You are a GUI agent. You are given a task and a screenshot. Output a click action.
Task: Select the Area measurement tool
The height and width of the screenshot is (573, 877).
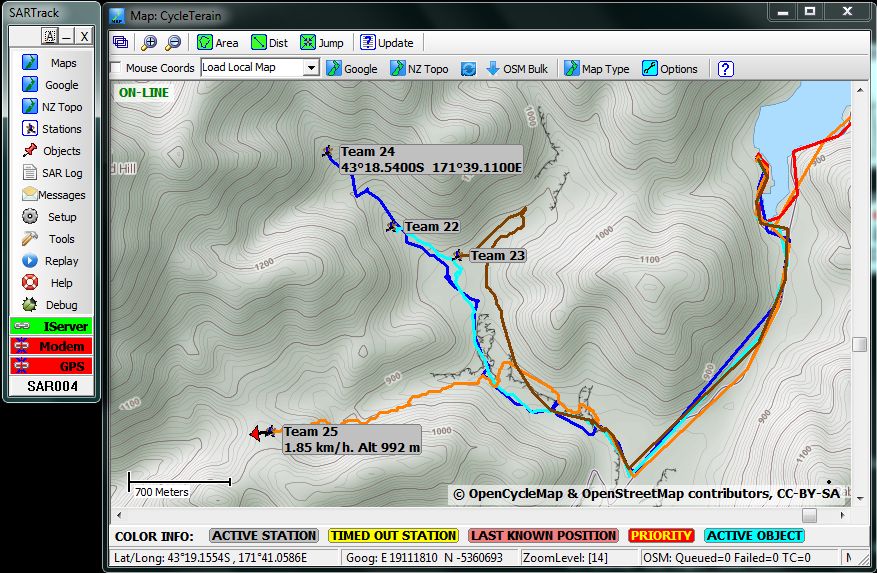pos(217,43)
